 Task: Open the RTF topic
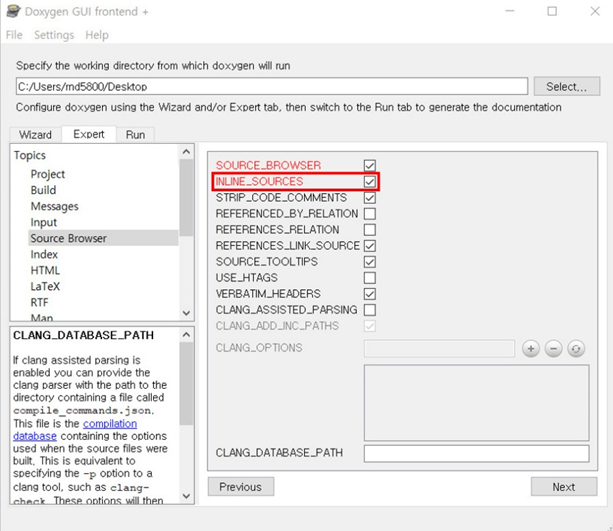[x=39, y=303]
